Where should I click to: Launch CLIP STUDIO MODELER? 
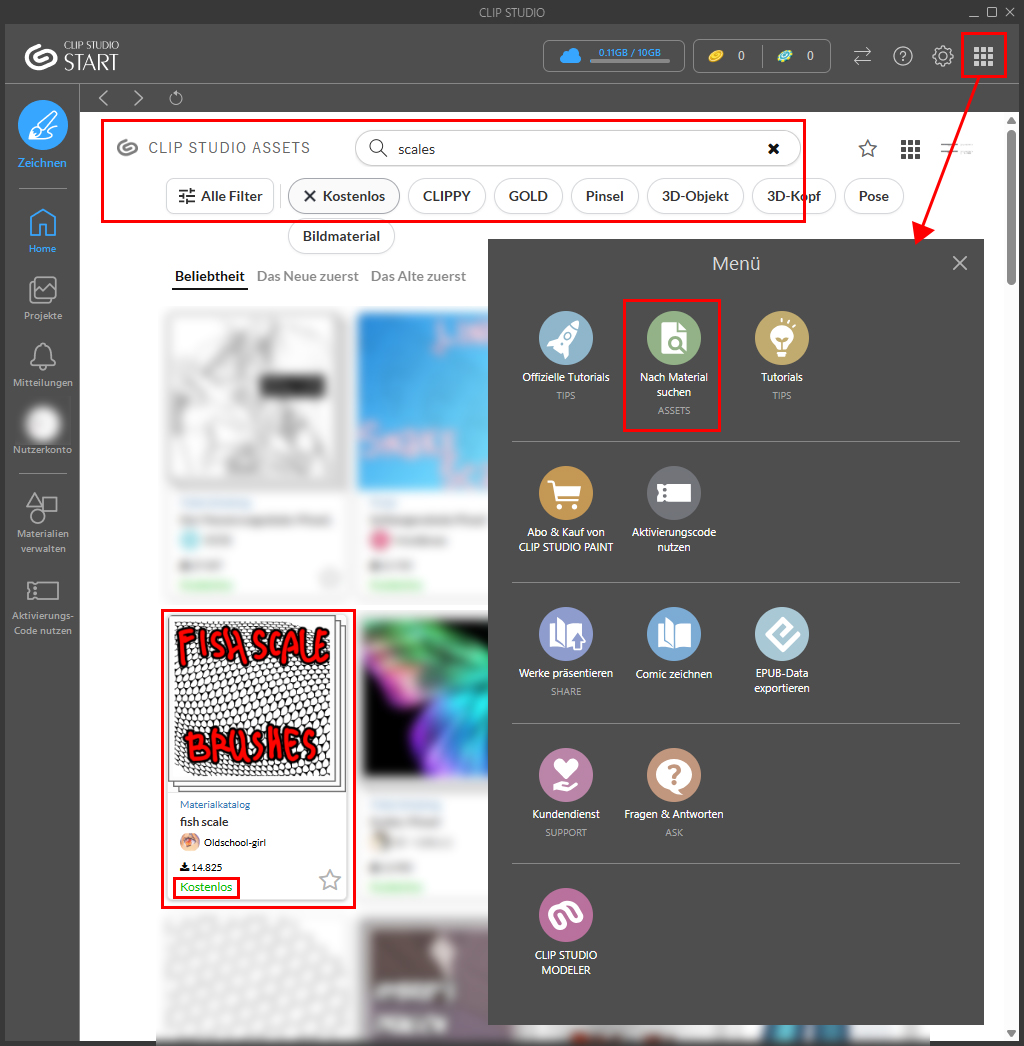tap(566, 933)
